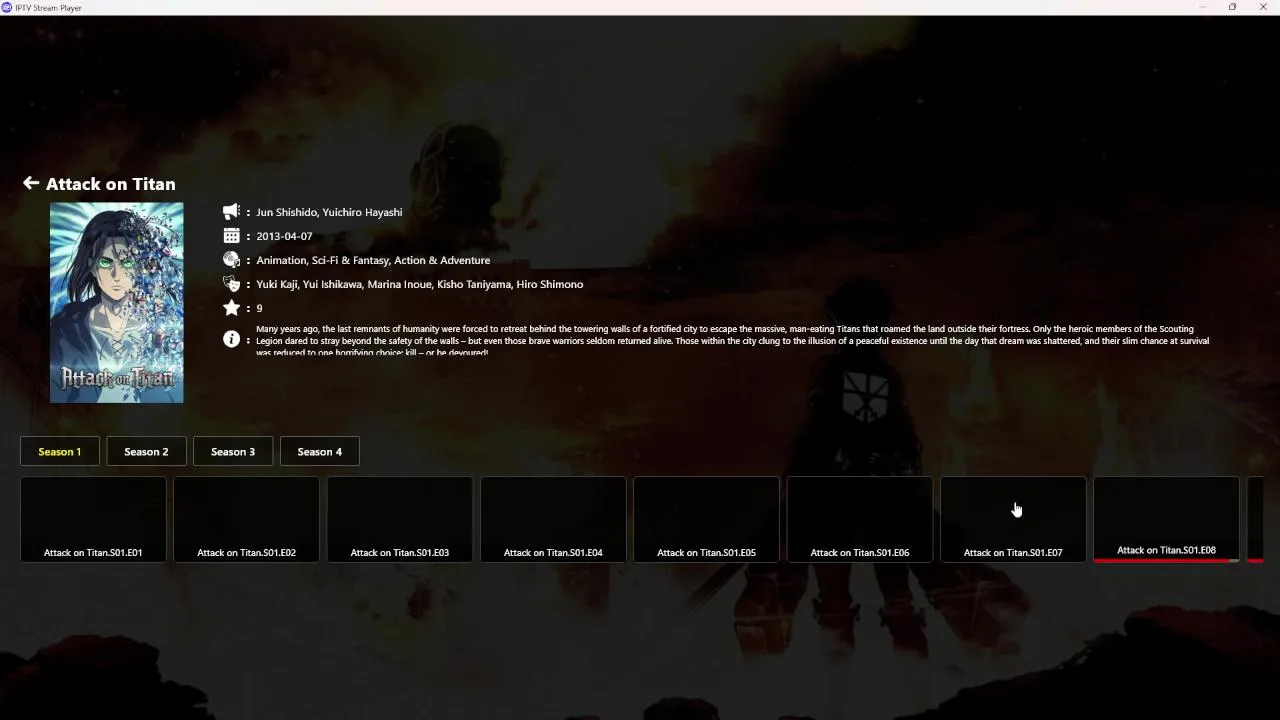Click the synopsis paragraph text
1280x720 pixels.
(732, 340)
